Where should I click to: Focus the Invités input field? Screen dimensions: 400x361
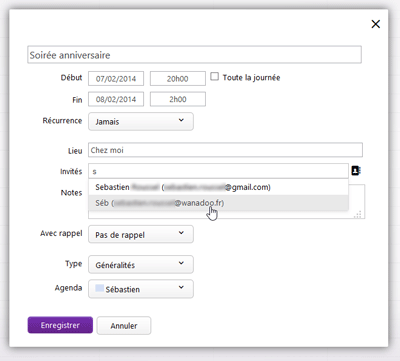click(218, 171)
